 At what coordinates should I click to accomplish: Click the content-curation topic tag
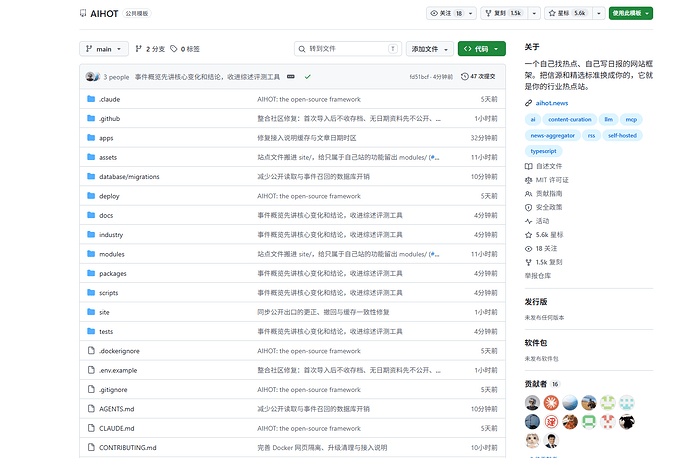click(569, 119)
